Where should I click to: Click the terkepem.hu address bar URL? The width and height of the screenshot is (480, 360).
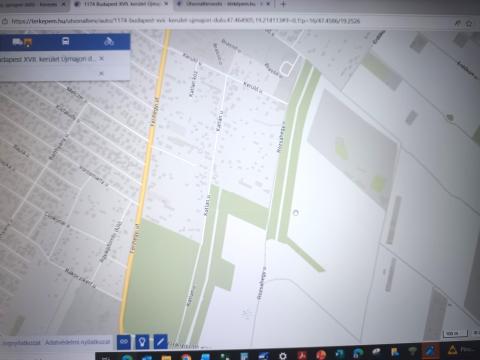click(185, 21)
